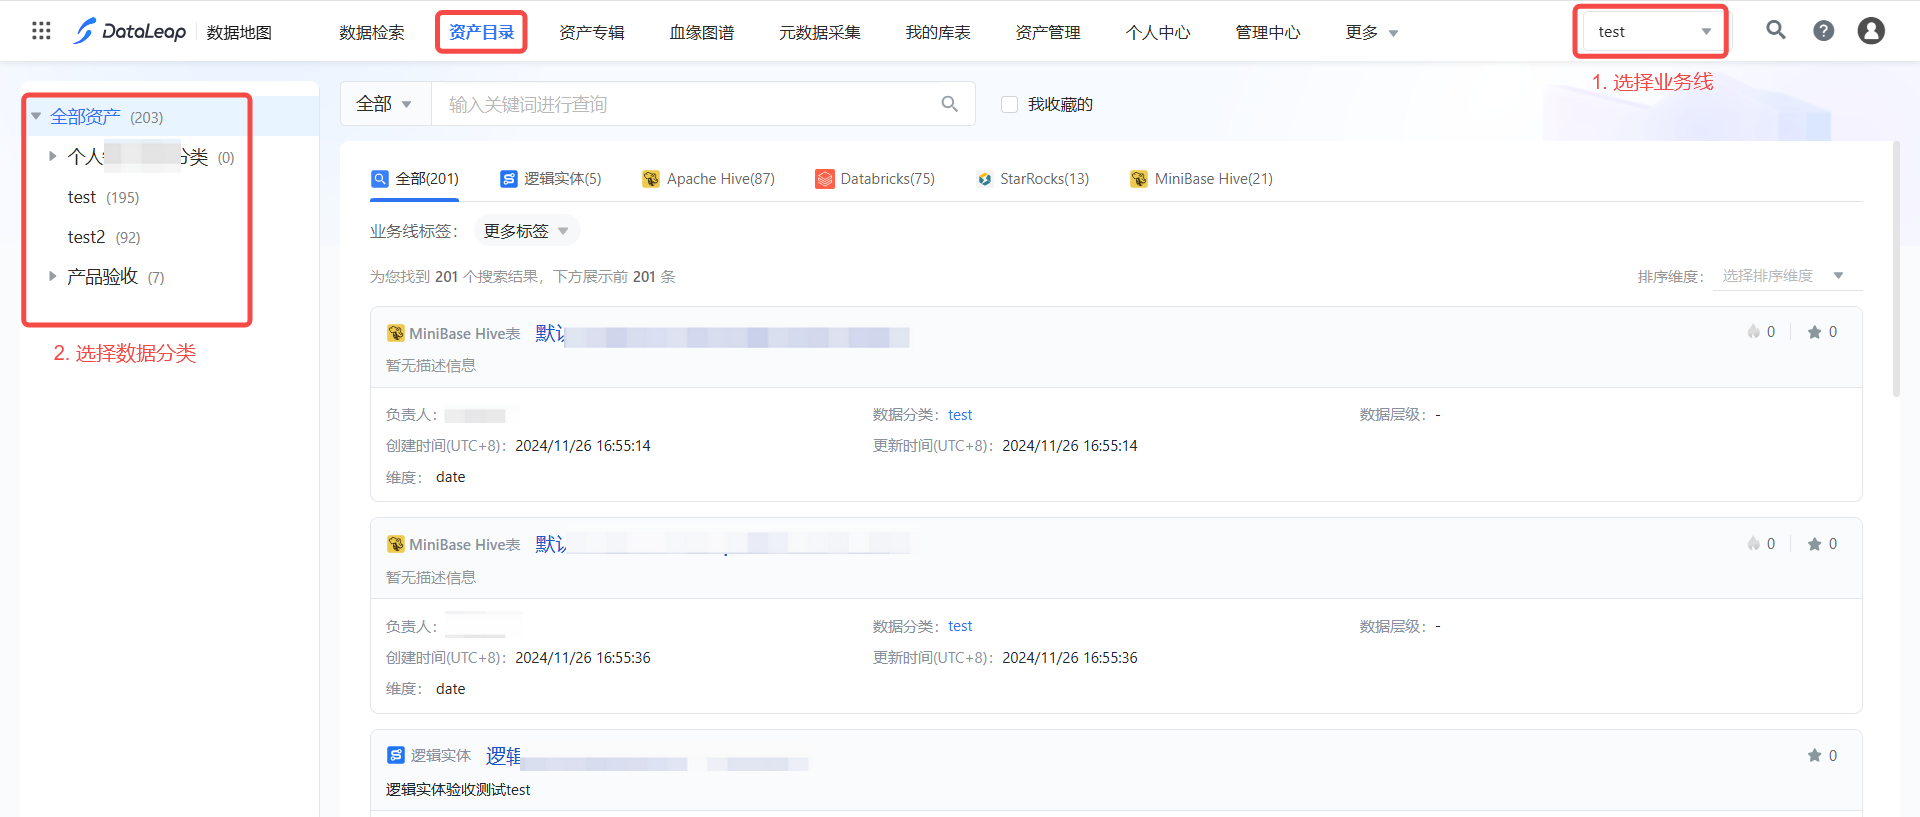This screenshot has width=1920, height=817.
Task: Star the second MiniBase Hive result
Action: point(1814,544)
